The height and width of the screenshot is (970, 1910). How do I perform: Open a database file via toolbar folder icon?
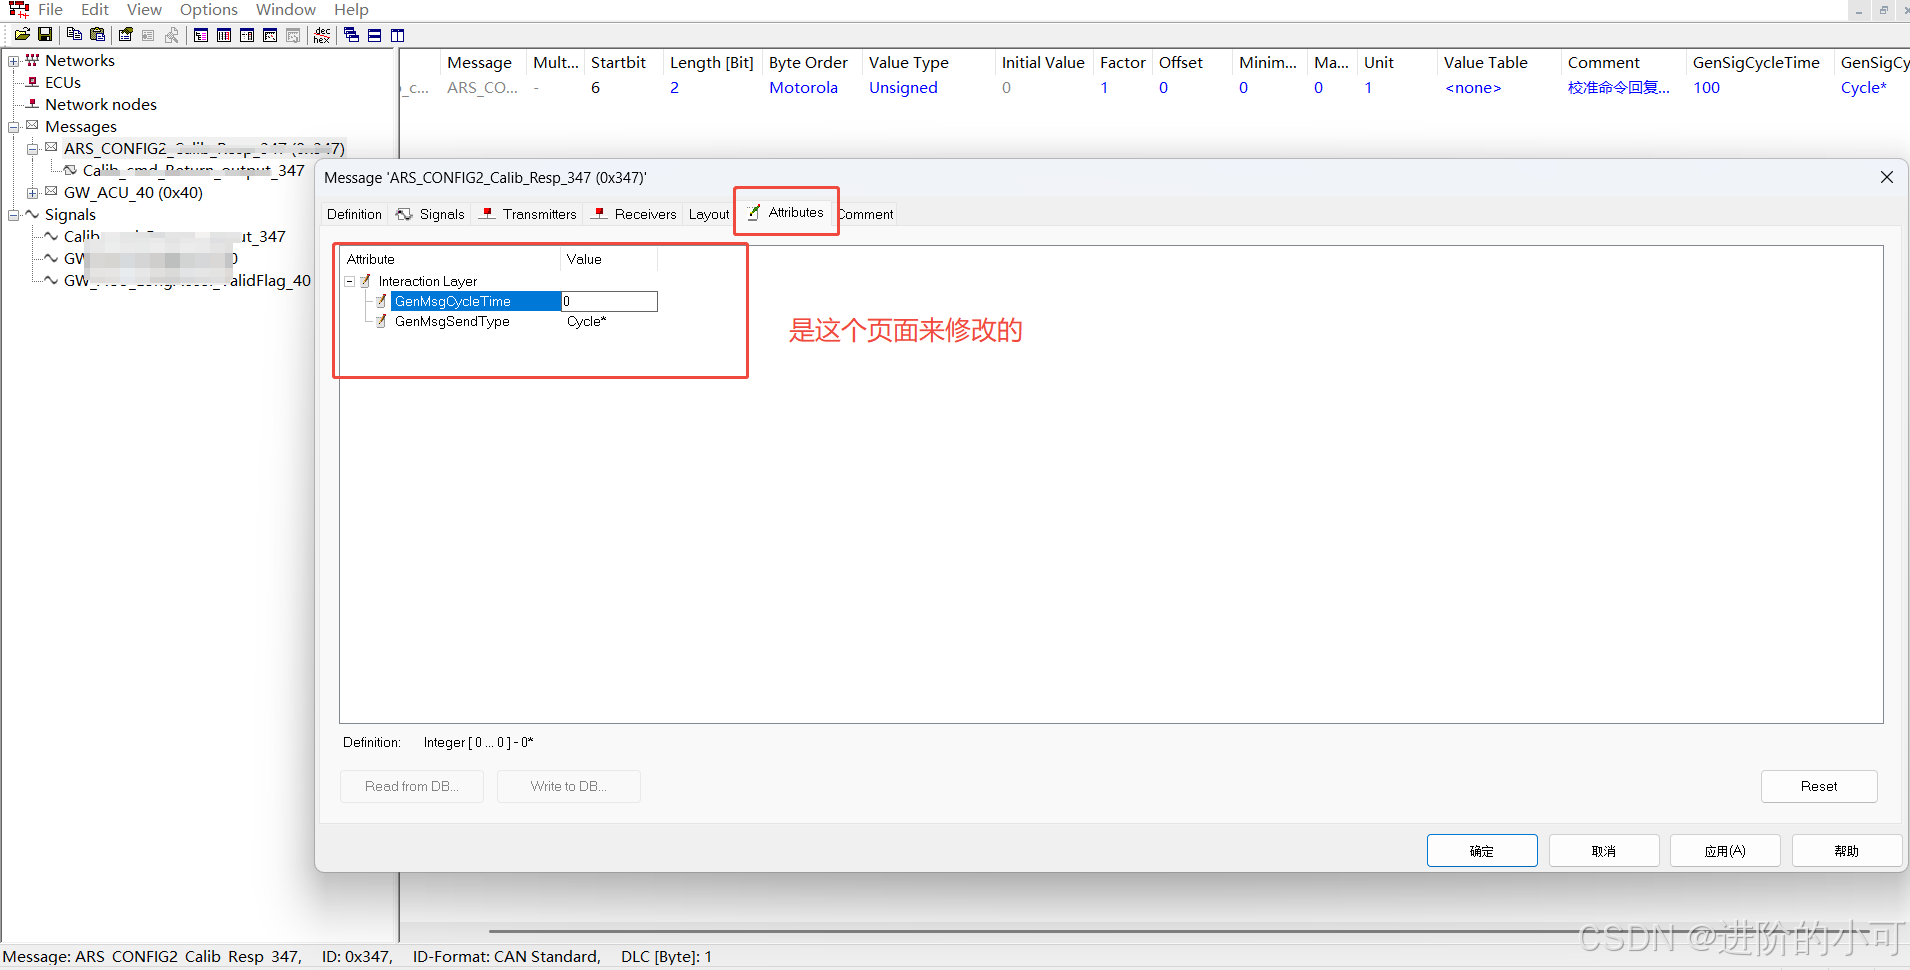click(22, 35)
